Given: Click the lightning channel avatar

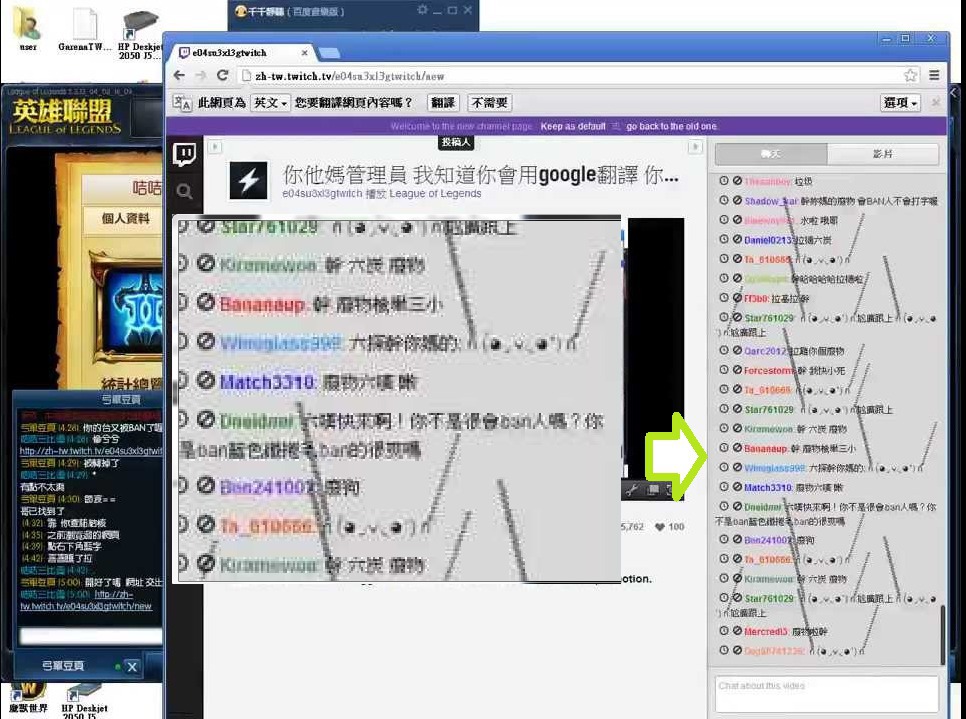Looking at the screenshot, I should point(248,180).
